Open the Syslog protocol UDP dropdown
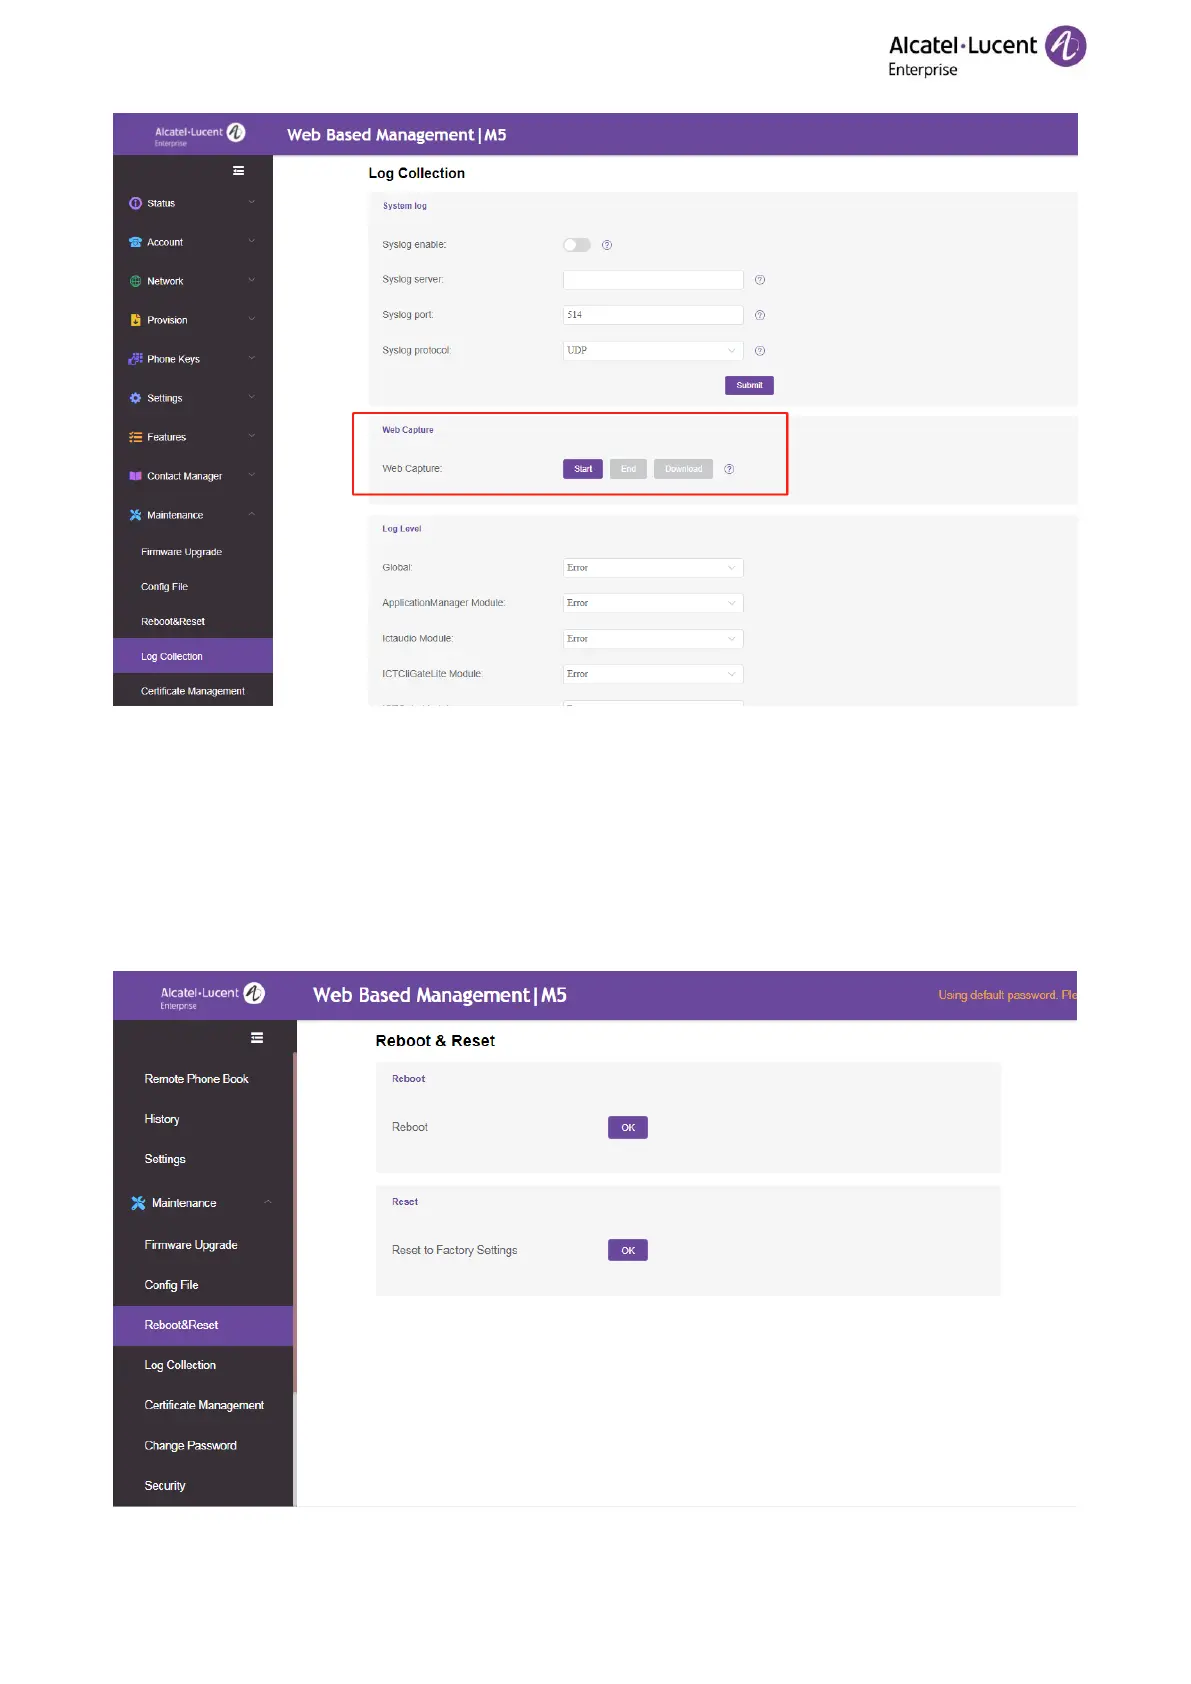 click(x=653, y=351)
